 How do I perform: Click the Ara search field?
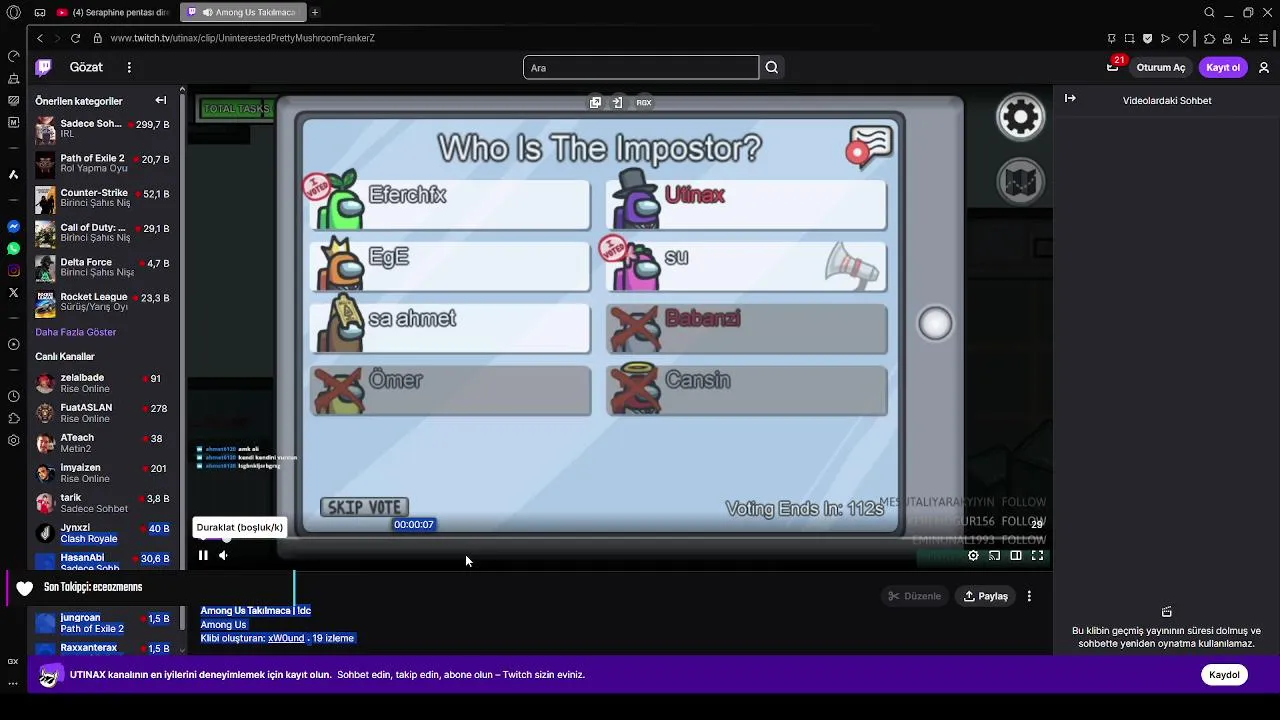click(641, 68)
